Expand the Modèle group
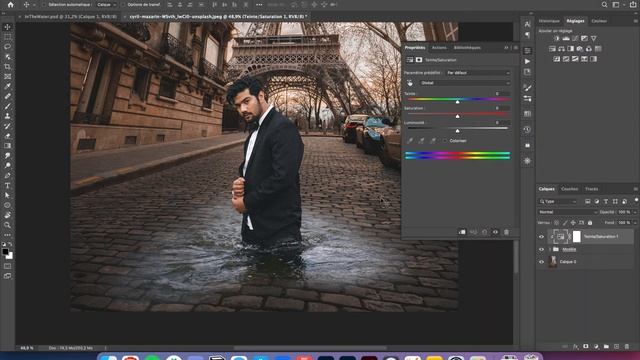 click(x=550, y=249)
